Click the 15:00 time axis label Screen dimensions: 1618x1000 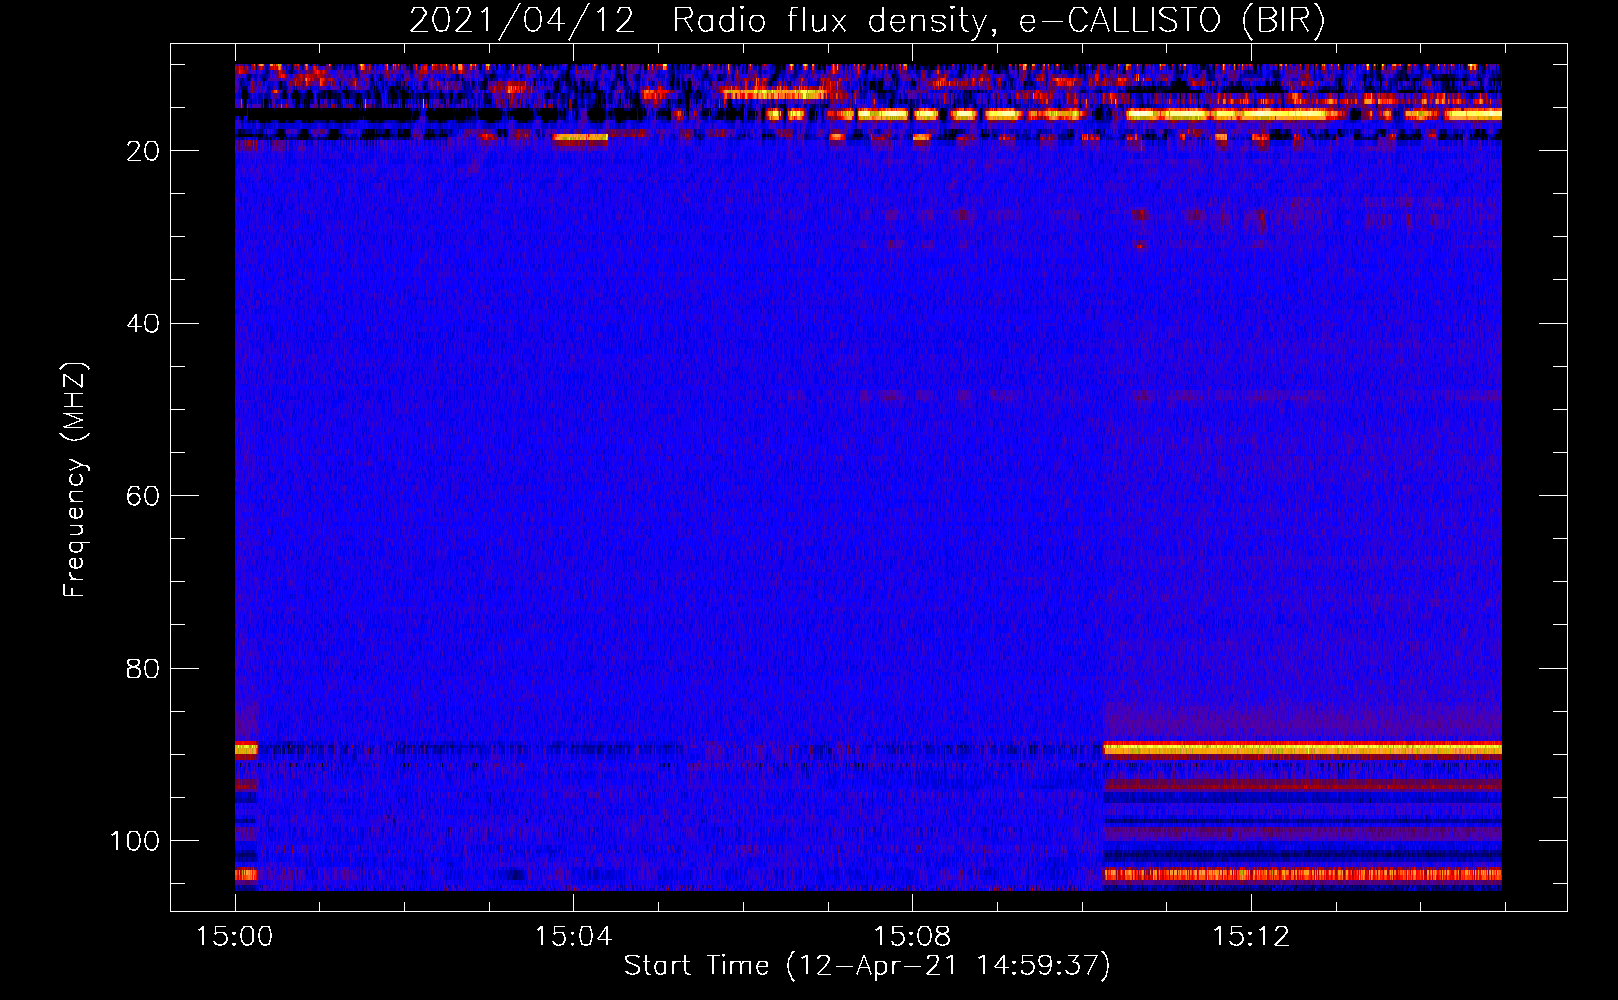coord(235,937)
